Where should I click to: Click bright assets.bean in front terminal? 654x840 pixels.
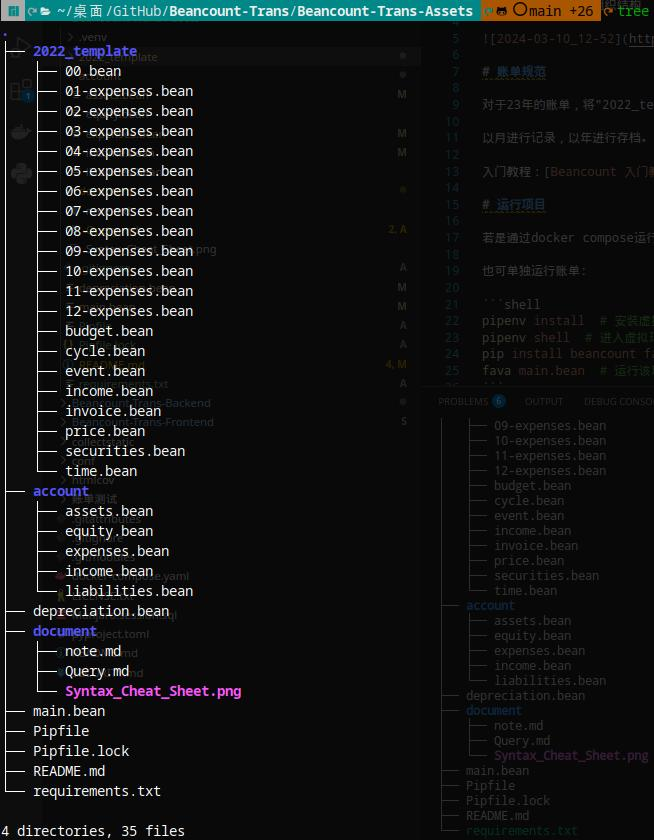109,511
